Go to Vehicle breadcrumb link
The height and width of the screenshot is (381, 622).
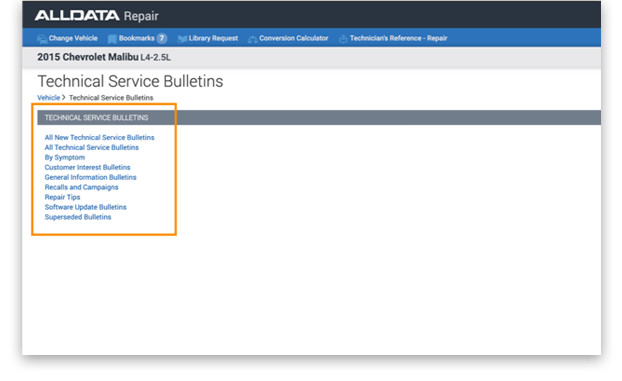48,98
